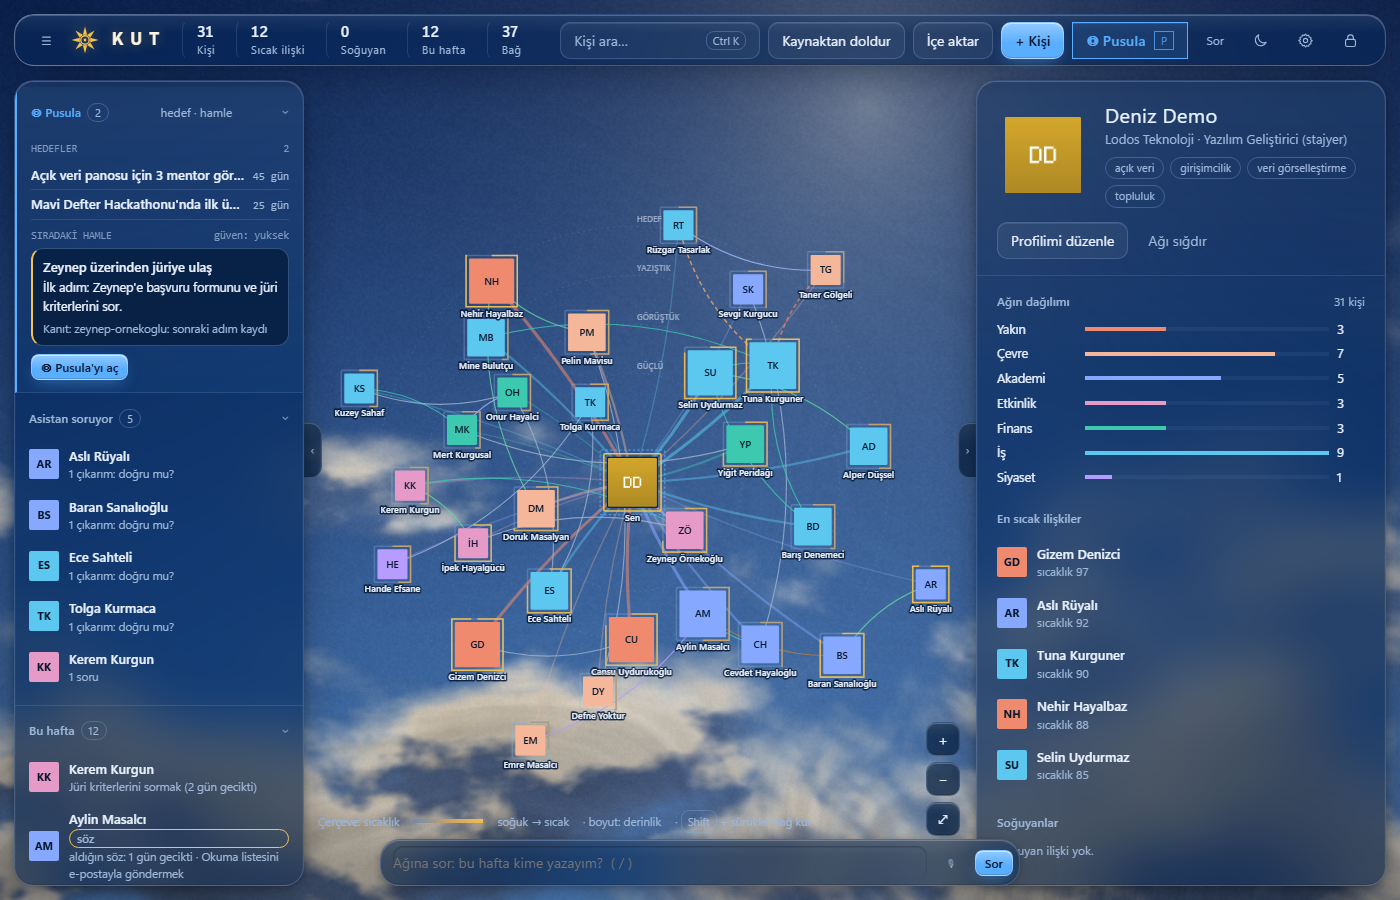Screen dimensions: 1400x900
Task: Select the 'veri görselleştirme' tag chip
Action: pos(1301,168)
